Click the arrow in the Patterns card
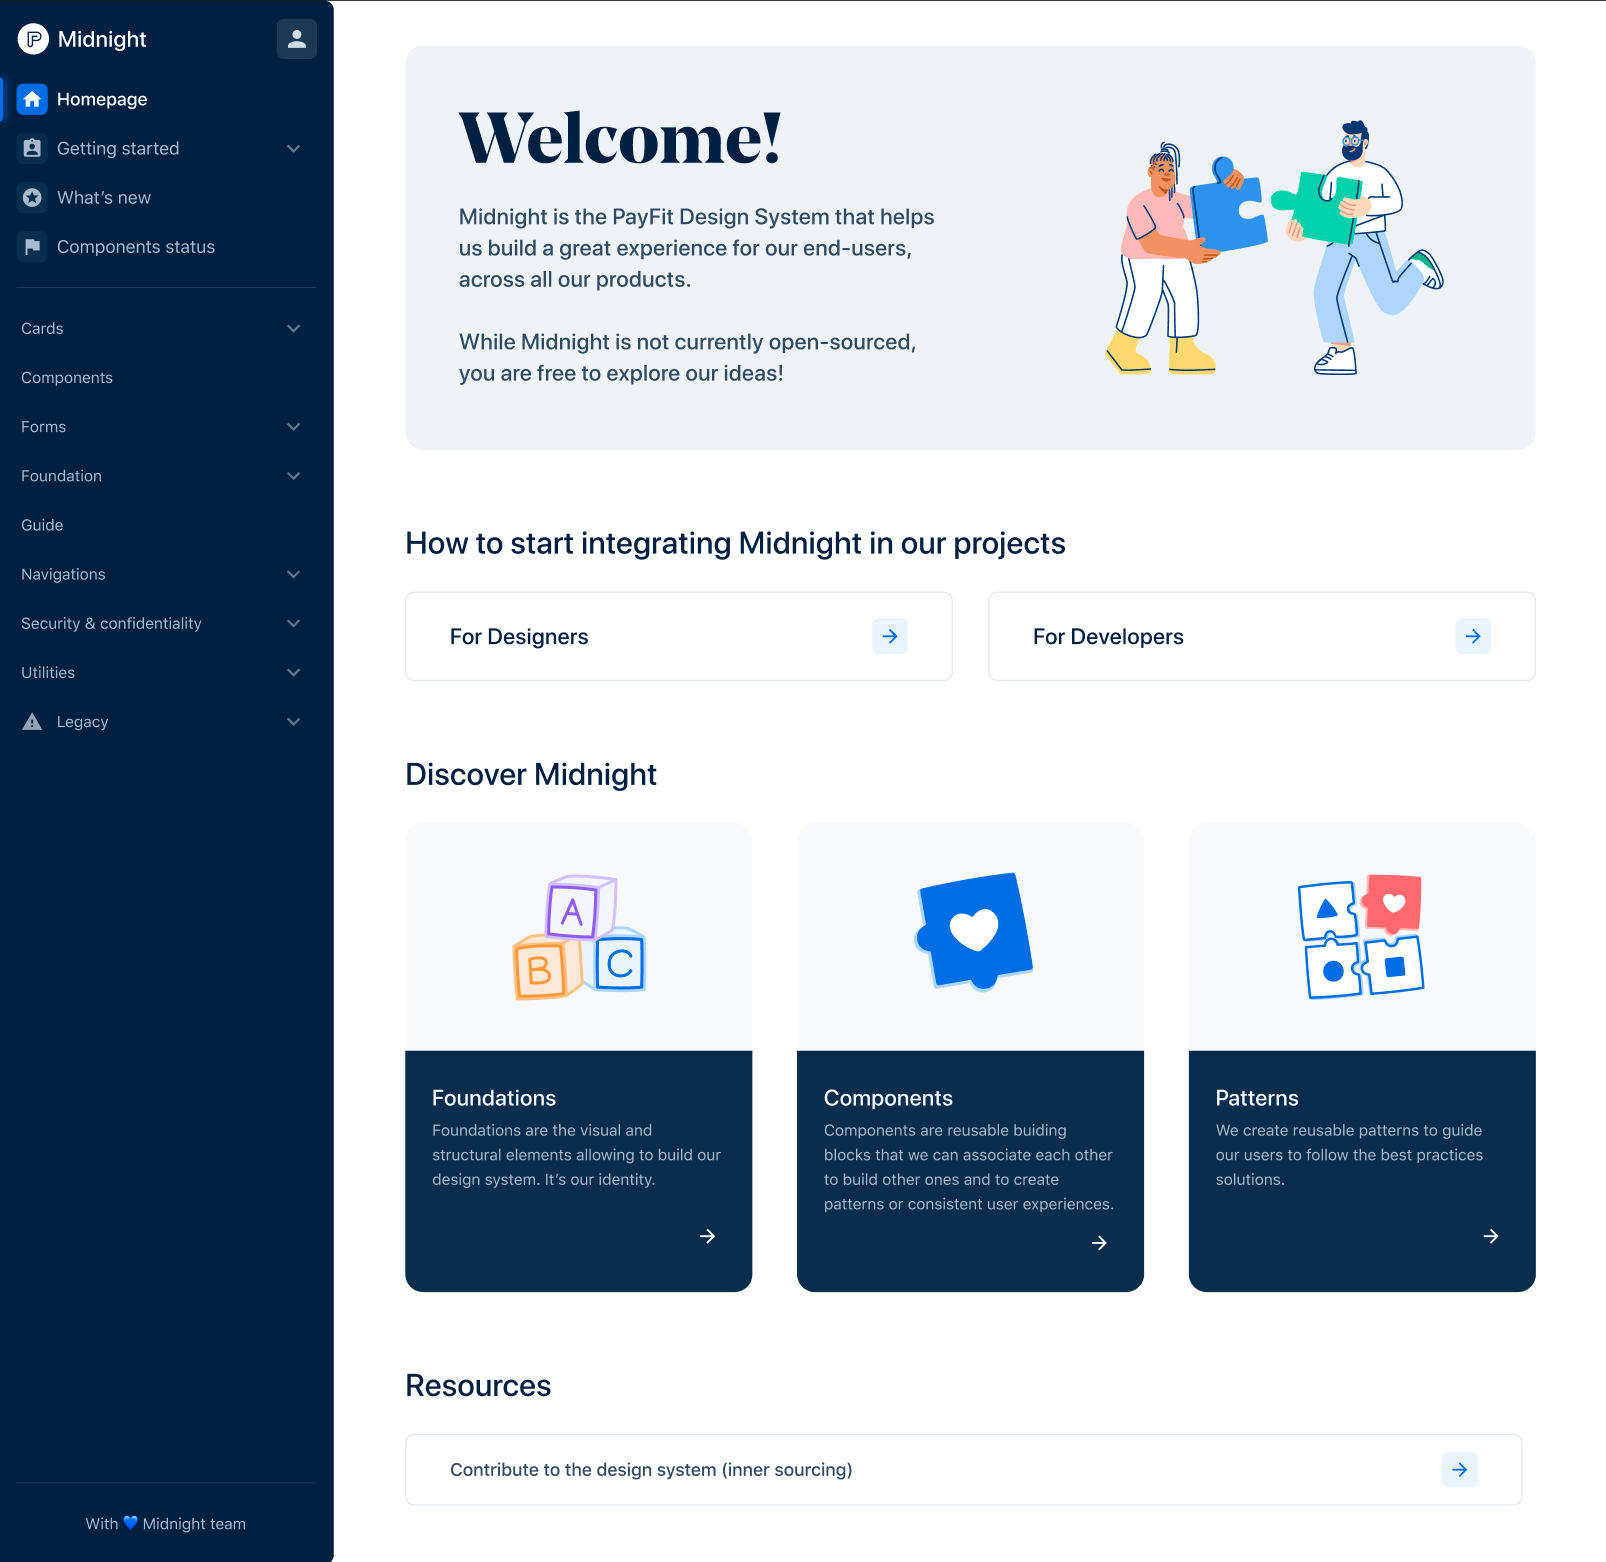The image size is (1606, 1562). [x=1491, y=1236]
